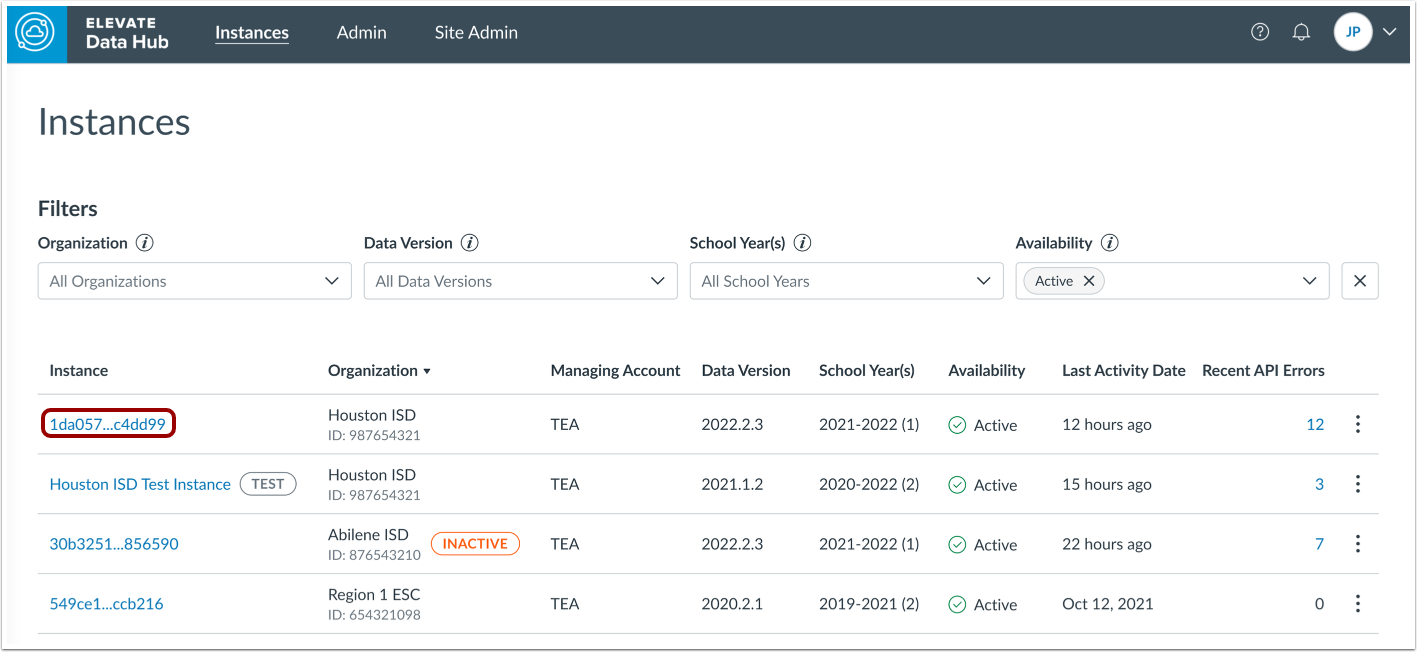This screenshot has height=652, width=1417.
Task: Show info tooltip for Organization filter
Action: tap(145, 243)
